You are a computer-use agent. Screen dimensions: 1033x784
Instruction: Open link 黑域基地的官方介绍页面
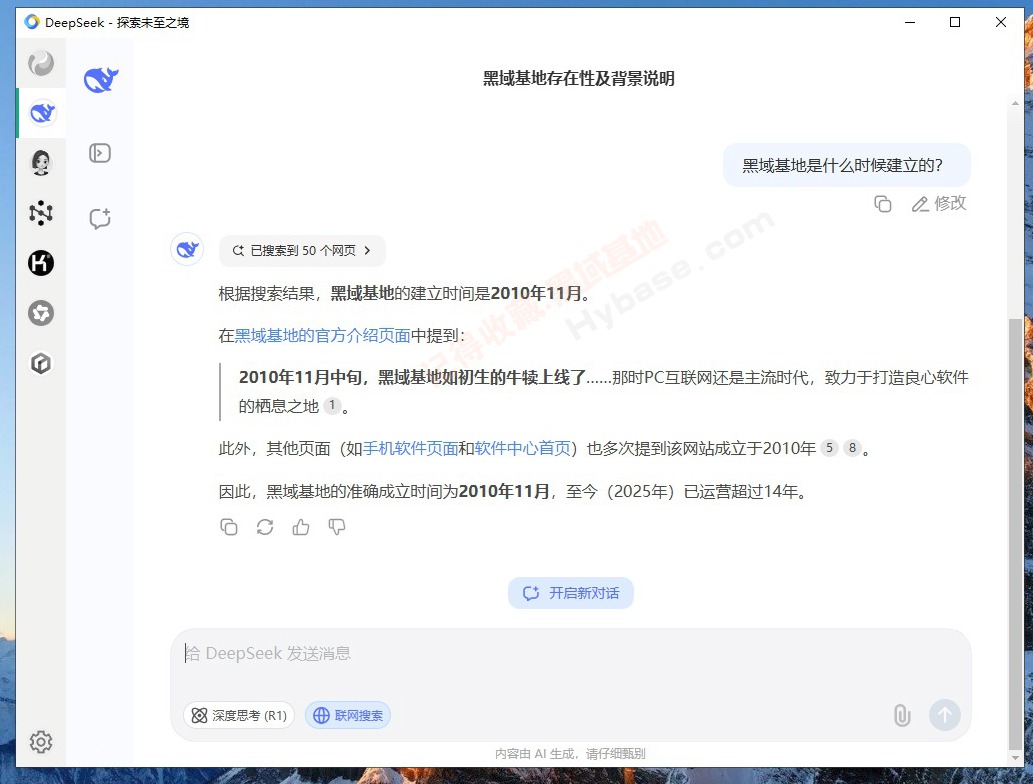pos(322,335)
